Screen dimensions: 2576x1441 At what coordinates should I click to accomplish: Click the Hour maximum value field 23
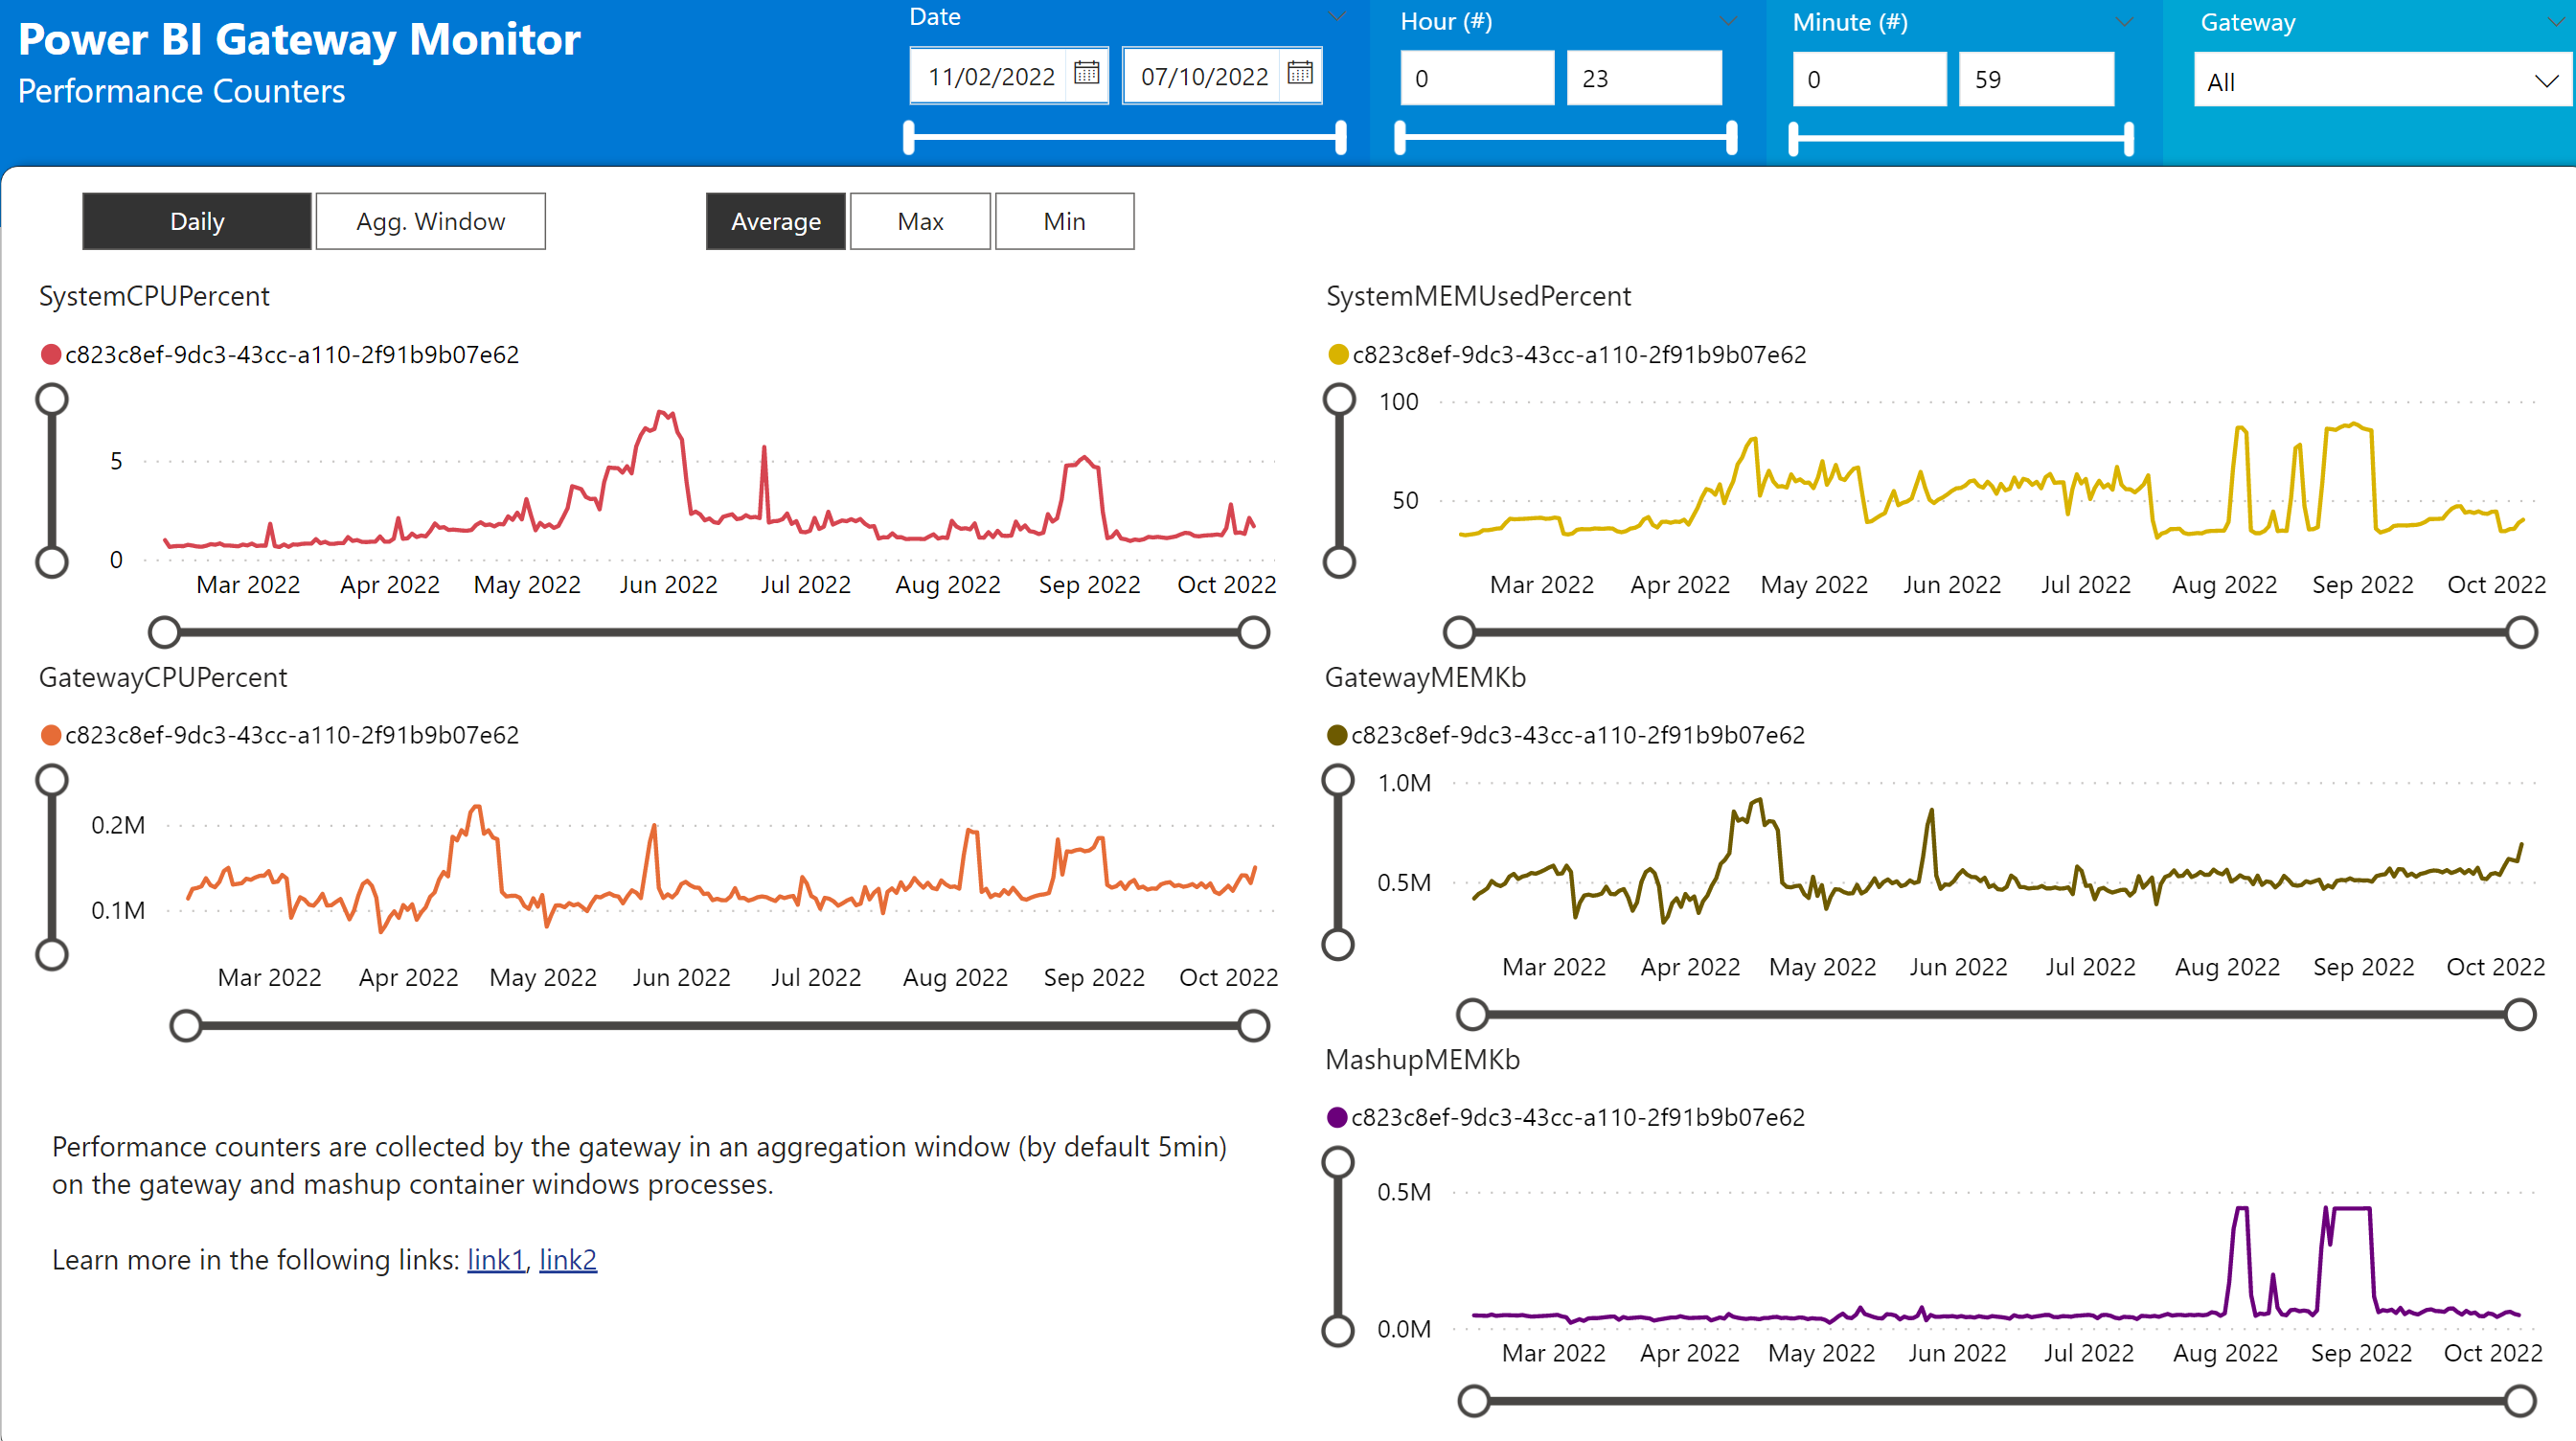tap(1643, 79)
